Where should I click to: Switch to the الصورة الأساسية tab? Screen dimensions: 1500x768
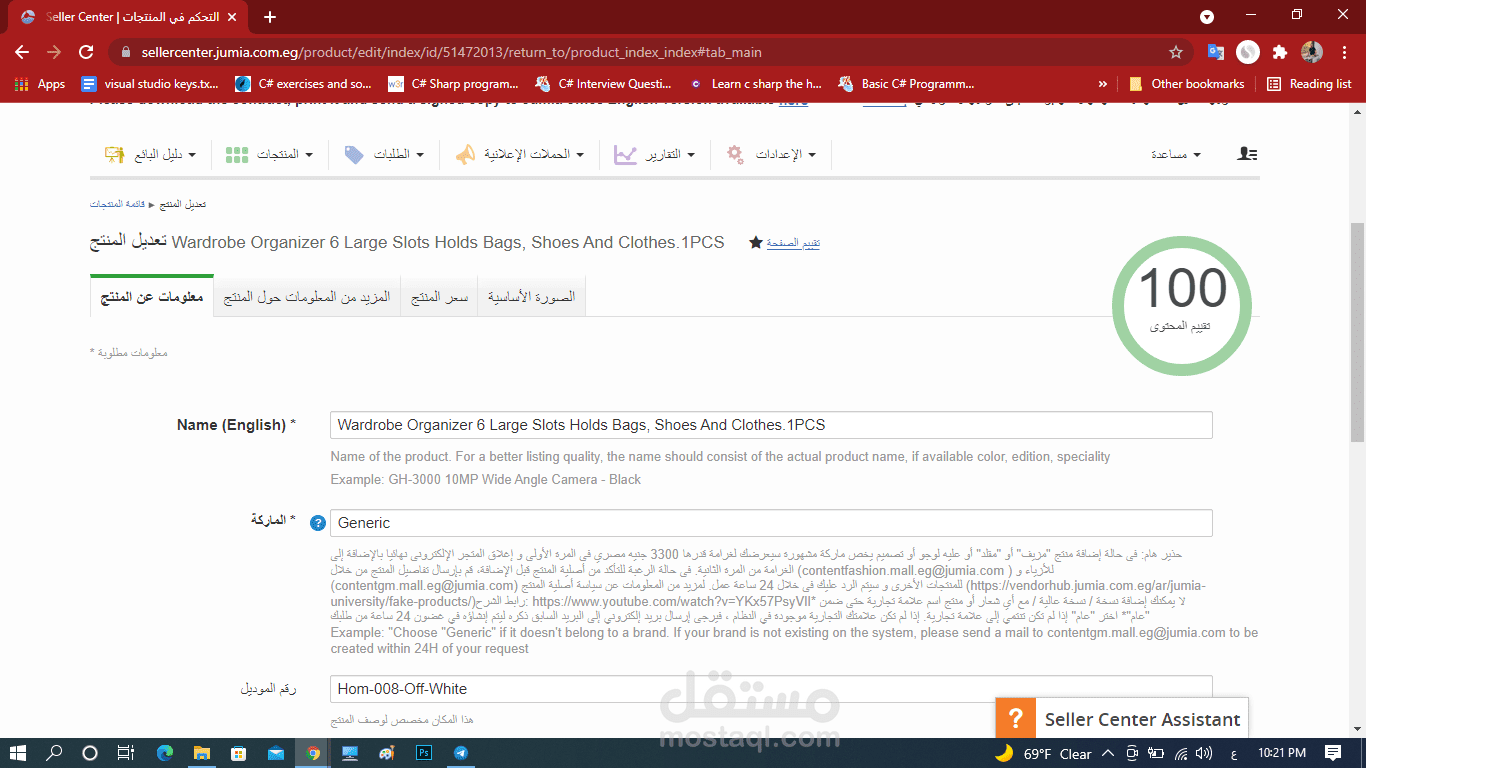(x=532, y=297)
